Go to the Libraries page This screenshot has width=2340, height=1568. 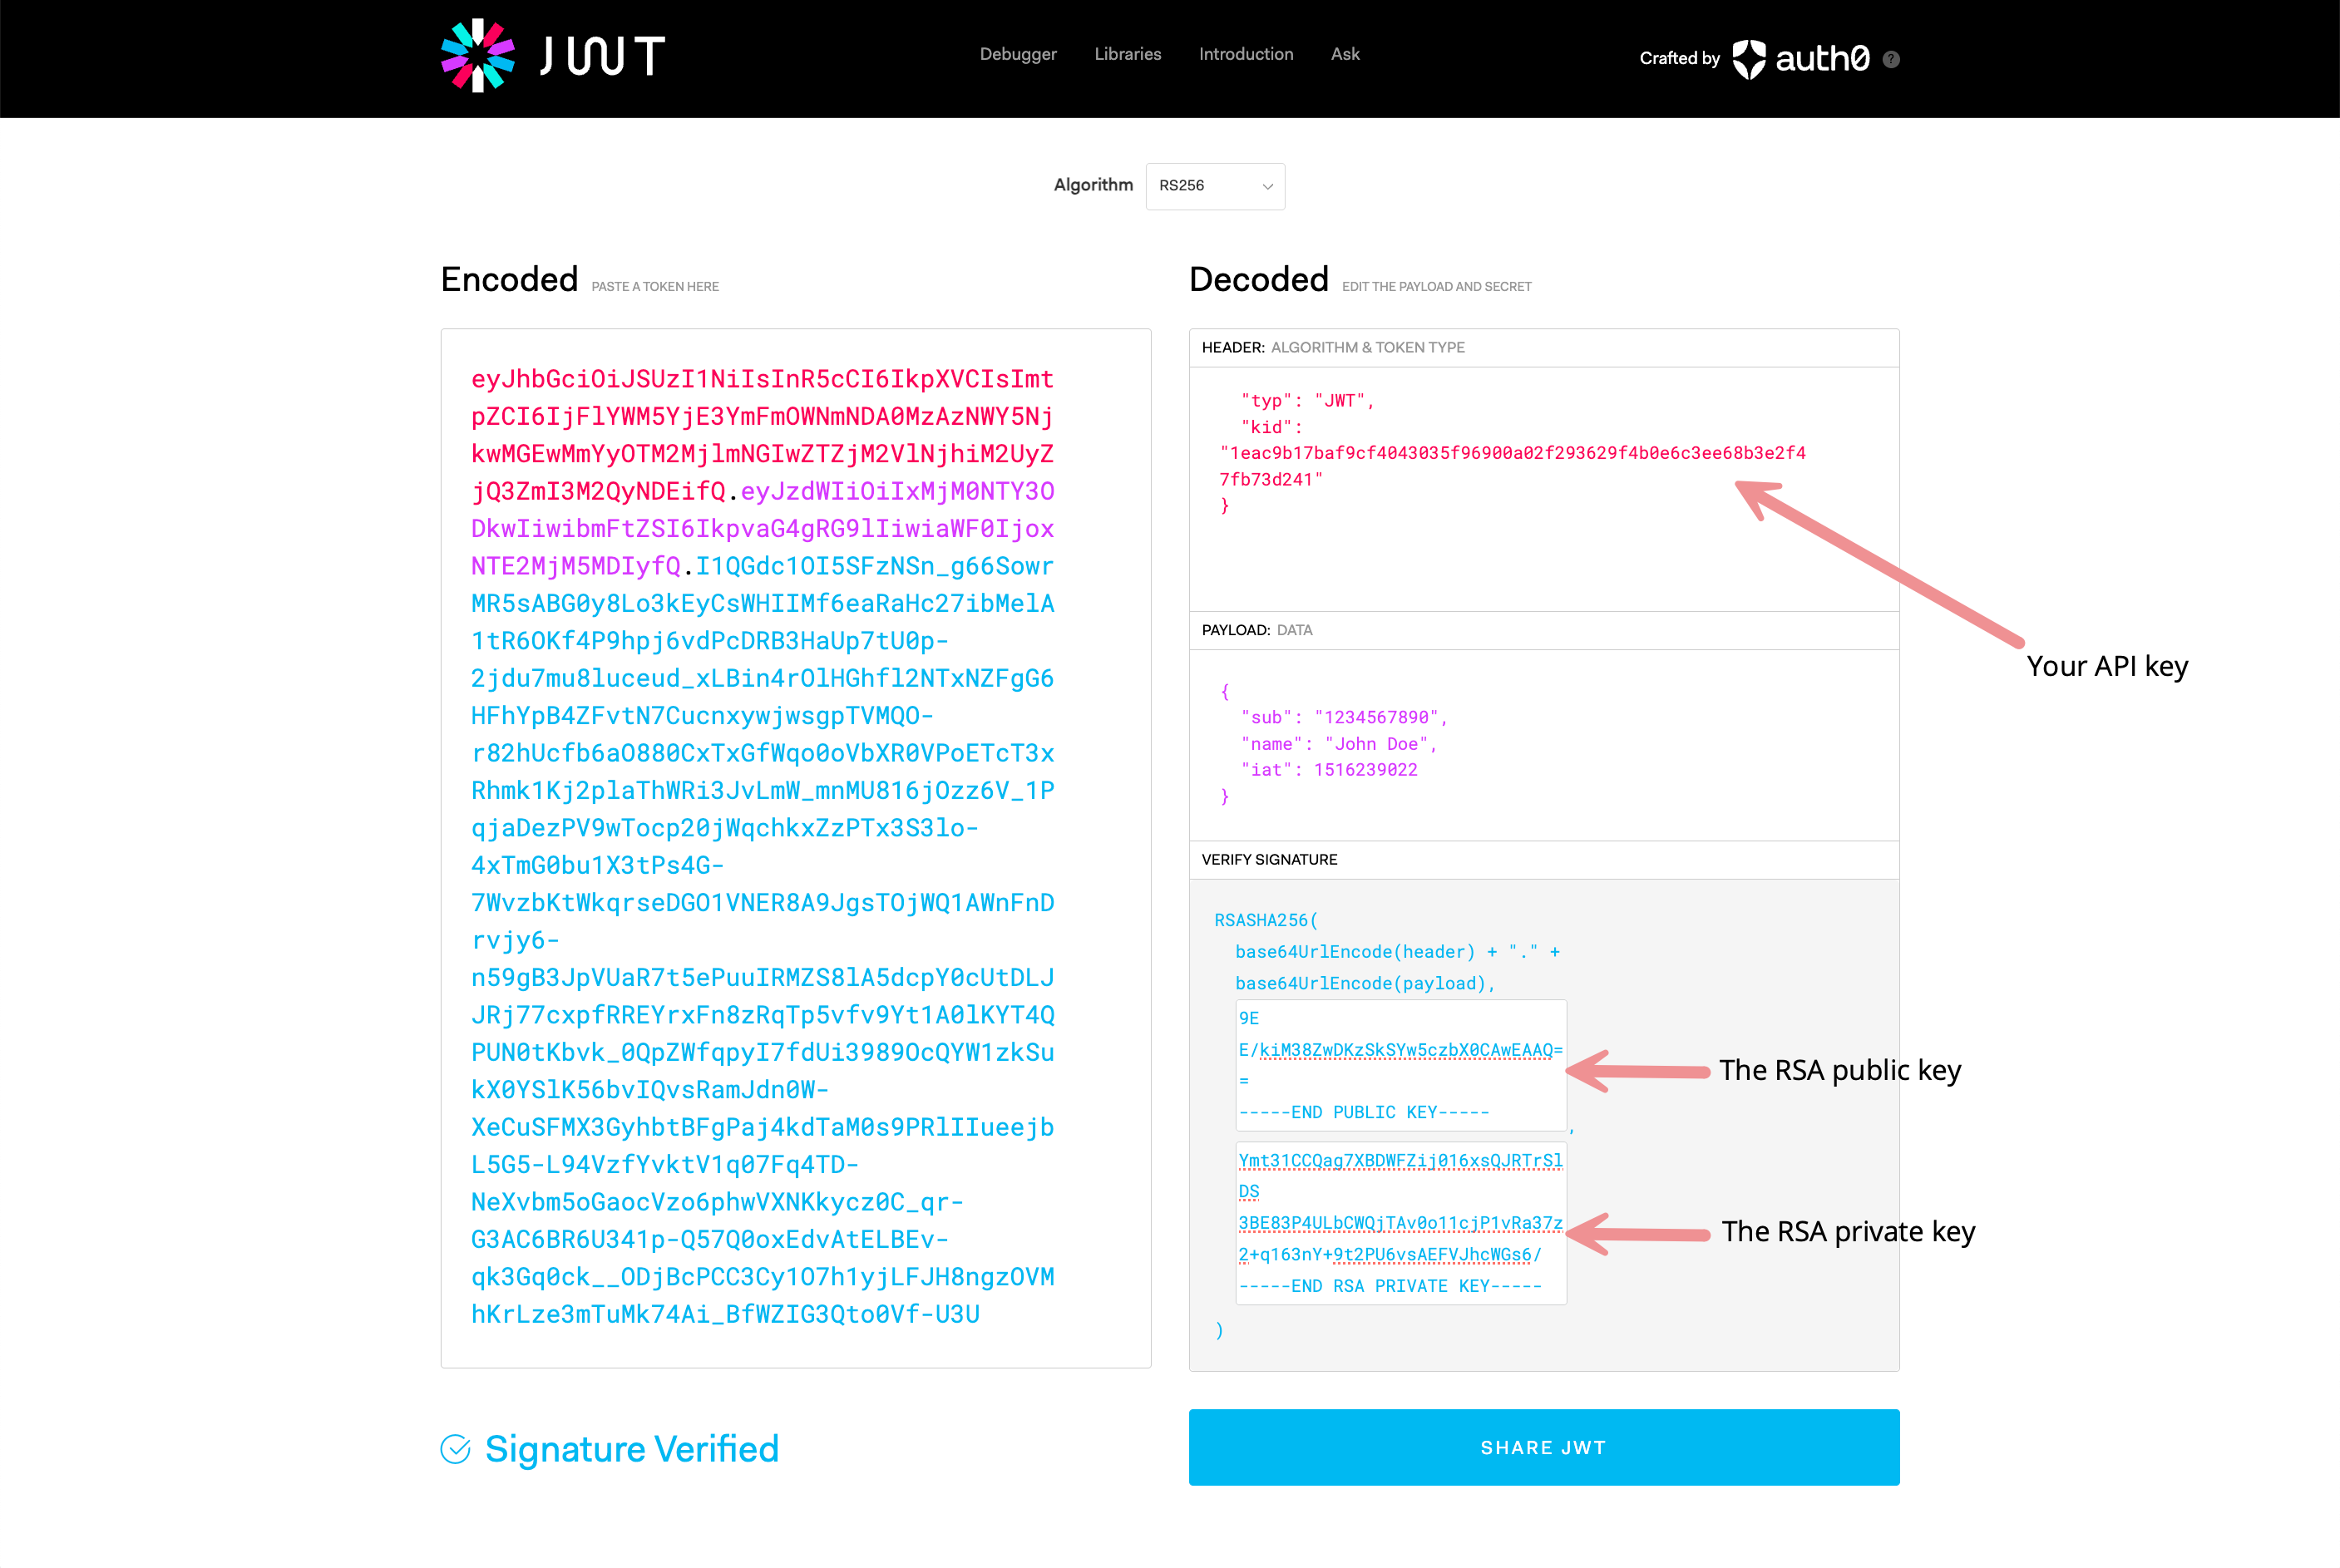[x=1127, y=54]
